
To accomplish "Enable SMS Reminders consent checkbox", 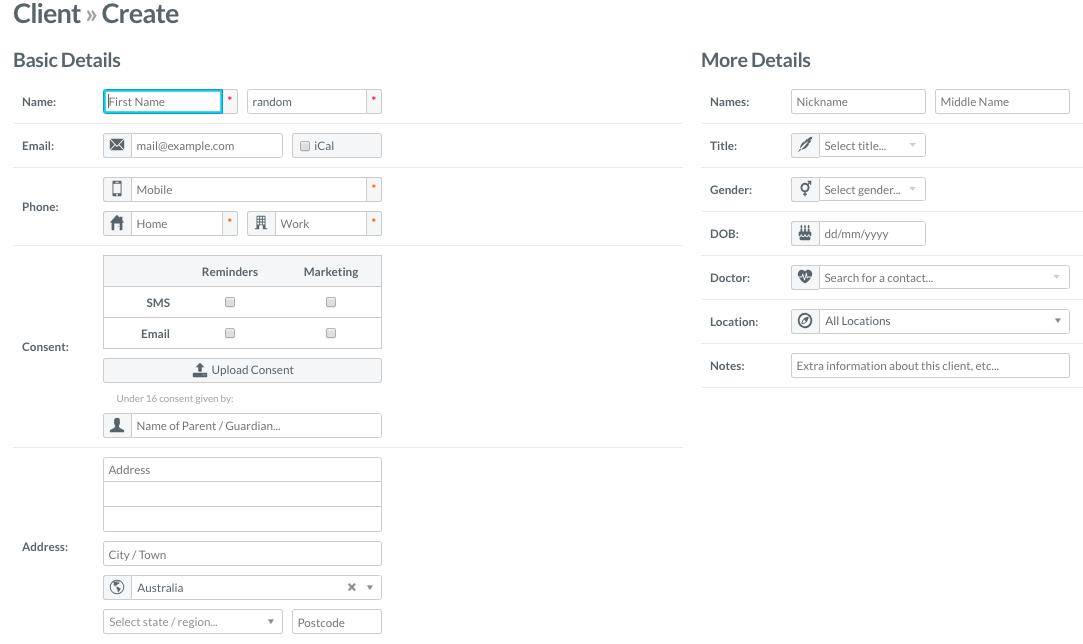I will [230, 302].
